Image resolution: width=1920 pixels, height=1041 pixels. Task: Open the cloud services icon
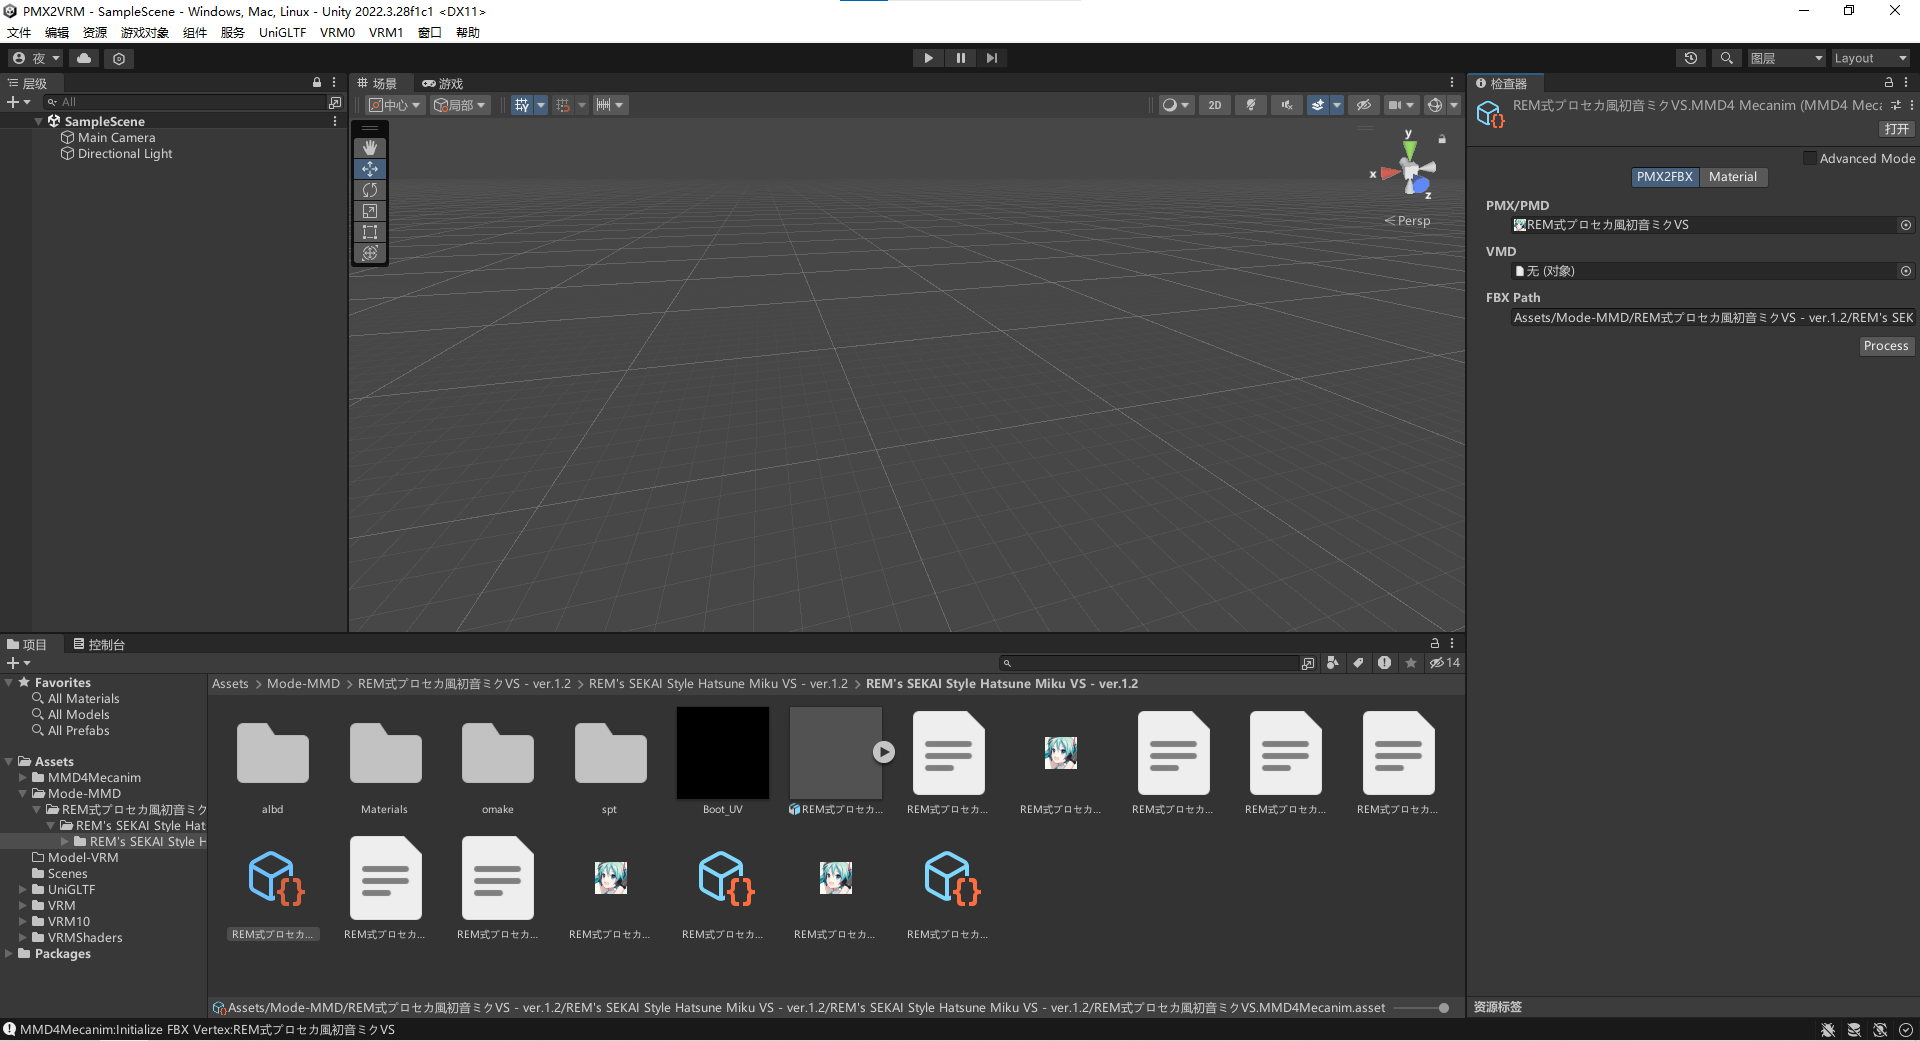click(x=84, y=59)
